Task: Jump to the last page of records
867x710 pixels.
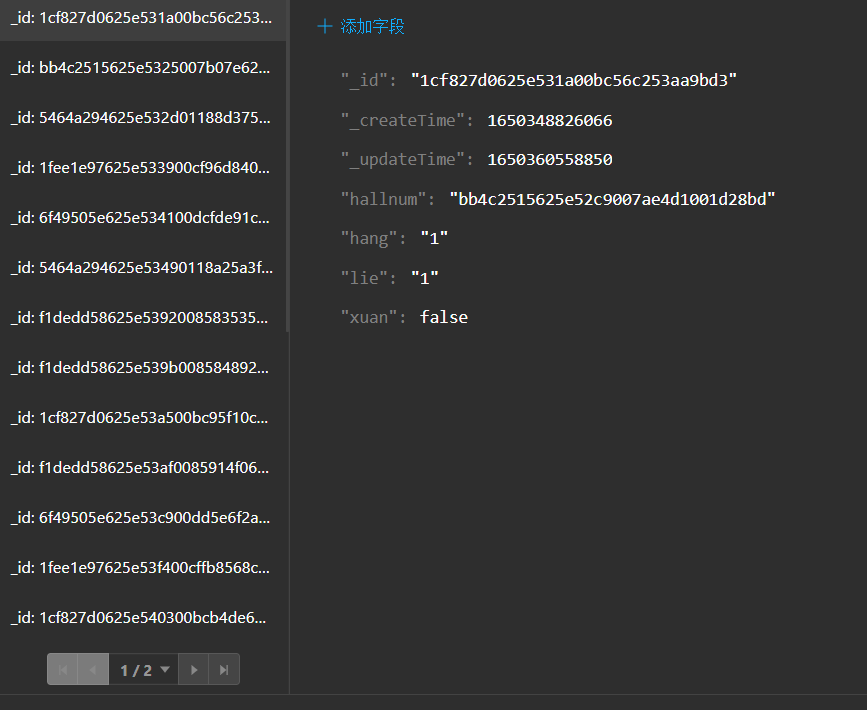Action: [x=224, y=670]
